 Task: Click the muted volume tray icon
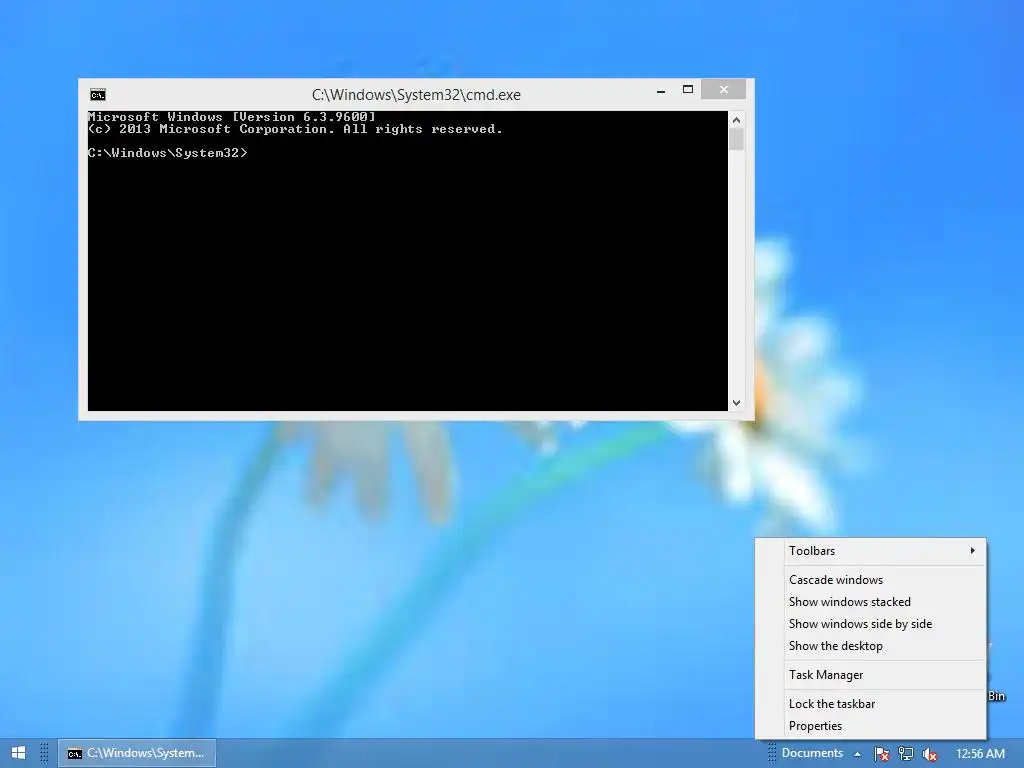929,754
